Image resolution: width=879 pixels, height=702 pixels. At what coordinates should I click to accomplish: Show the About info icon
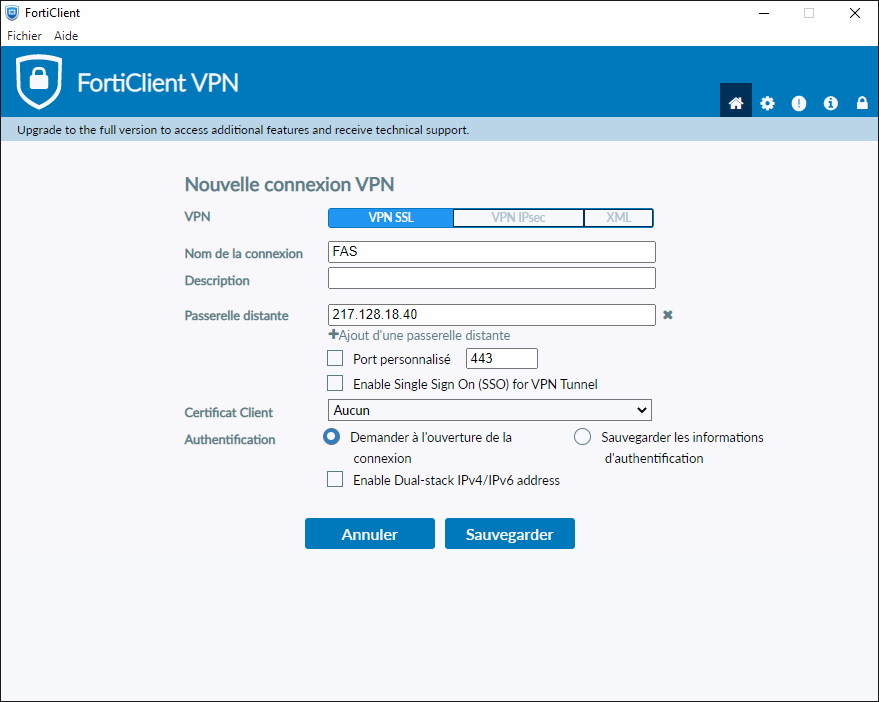830,103
